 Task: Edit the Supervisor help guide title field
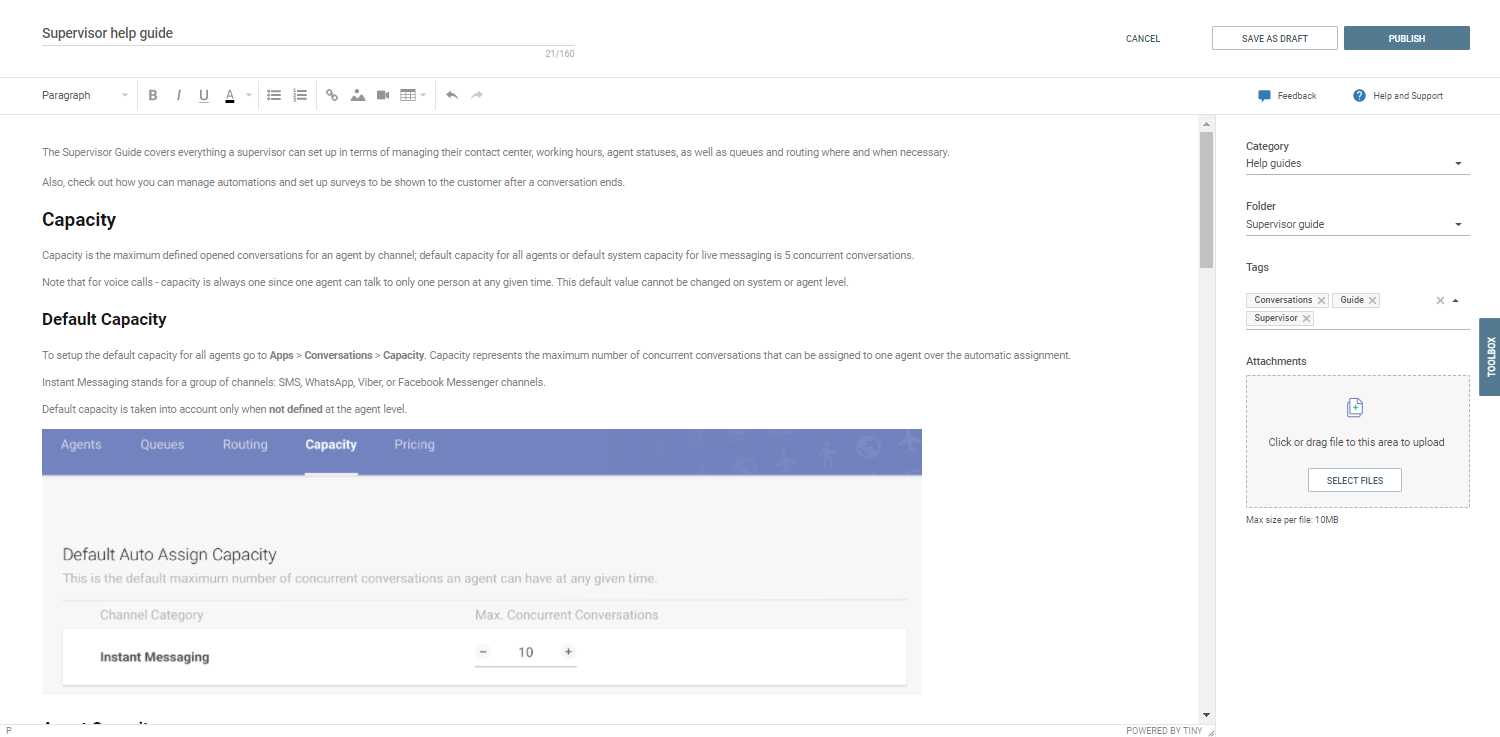(308, 33)
